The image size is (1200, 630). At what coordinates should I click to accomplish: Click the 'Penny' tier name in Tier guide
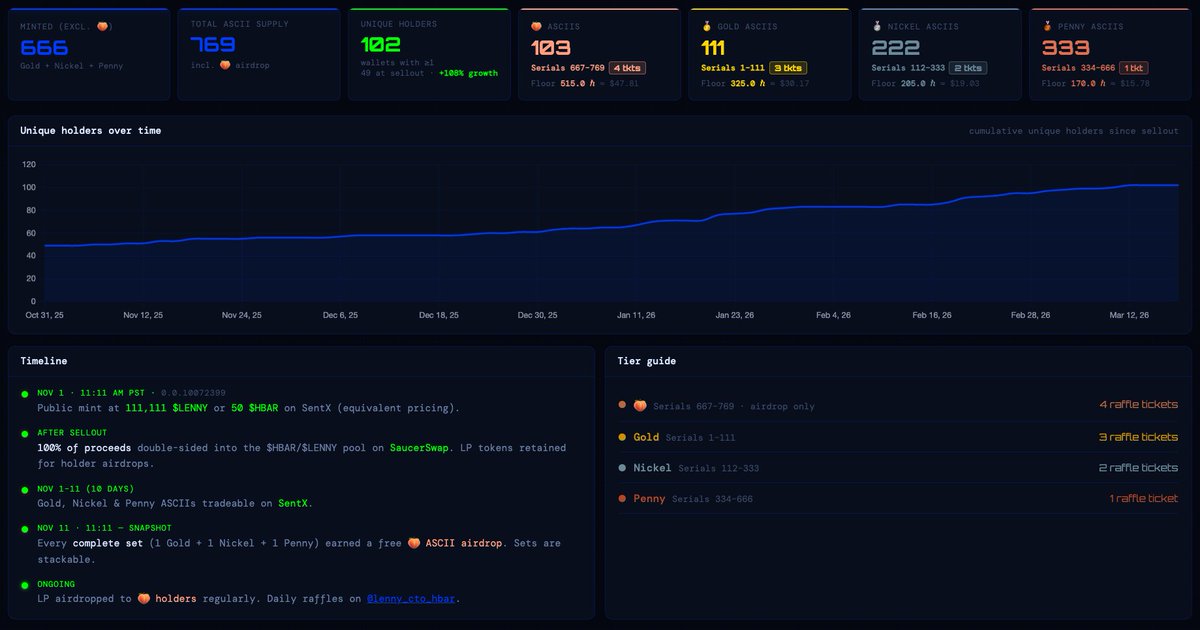click(649, 498)
